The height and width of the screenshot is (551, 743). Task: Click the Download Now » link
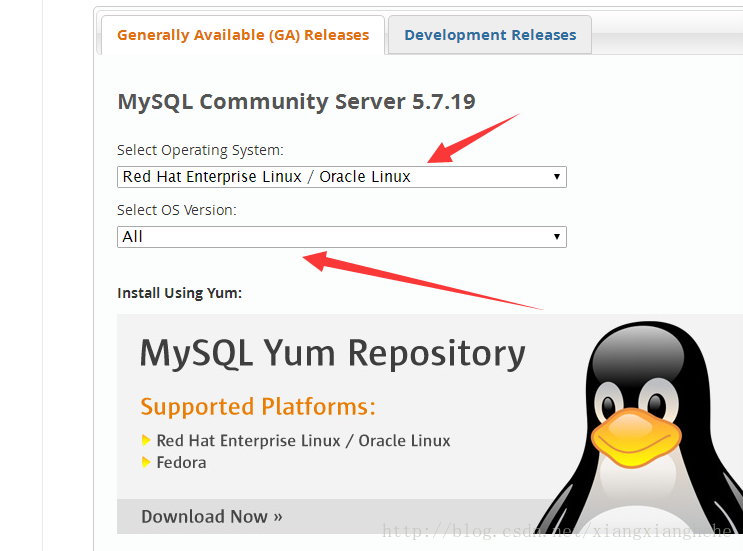click(211, 516)
